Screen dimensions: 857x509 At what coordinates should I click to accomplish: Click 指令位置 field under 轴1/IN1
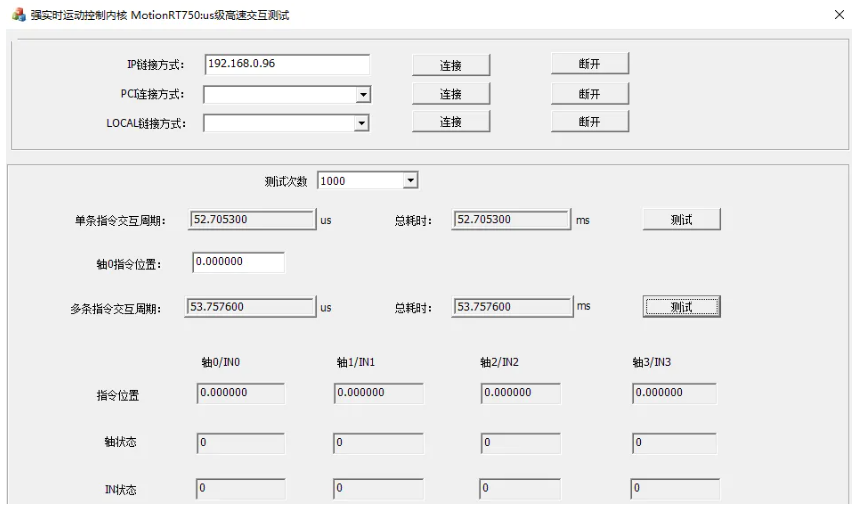point(379,393)
